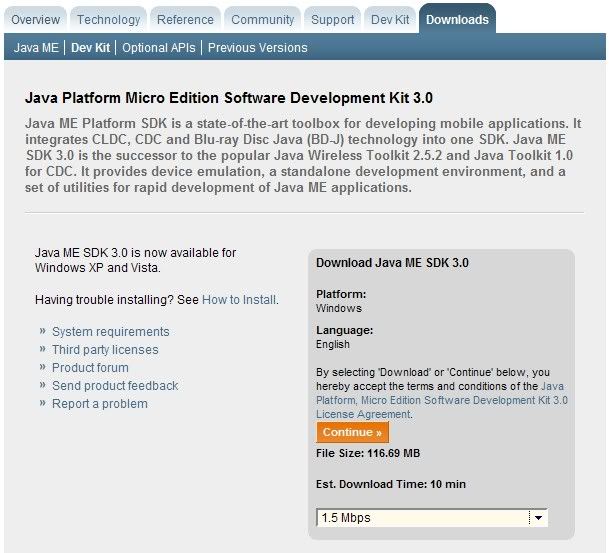
Task: Select the Support tab
Action: [332, 19]
